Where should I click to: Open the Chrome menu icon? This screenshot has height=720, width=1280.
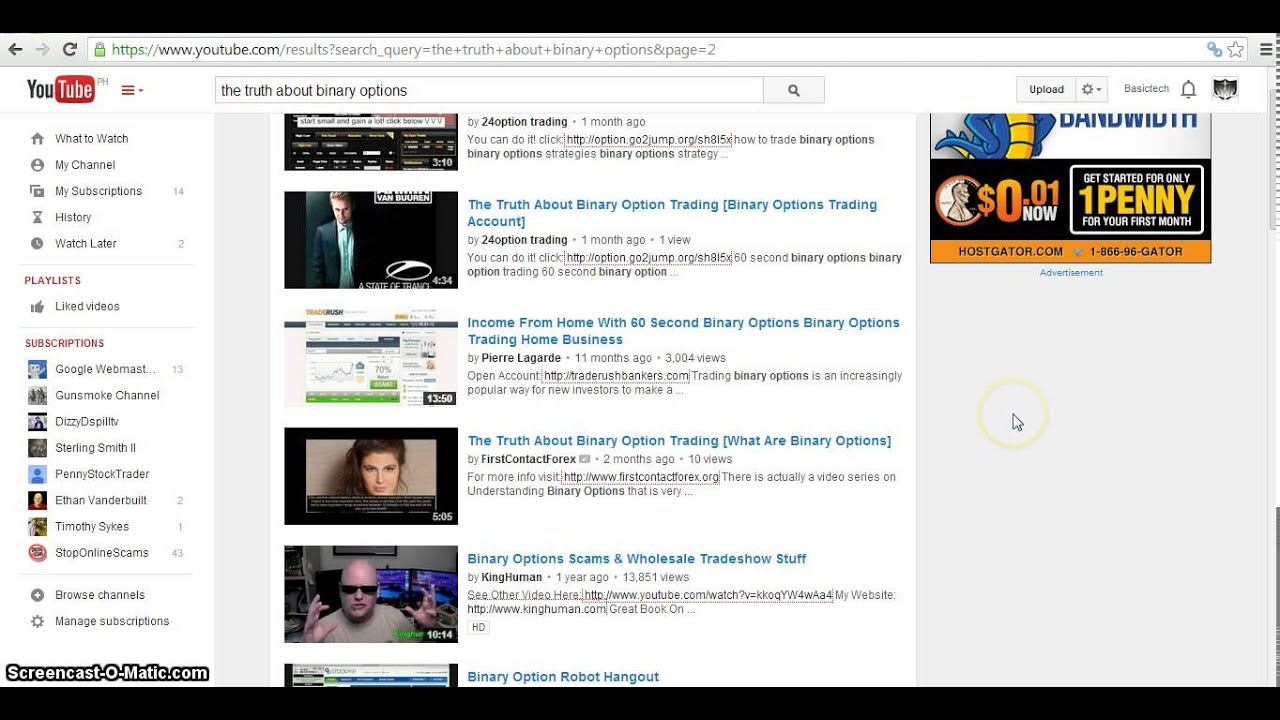1266,49
